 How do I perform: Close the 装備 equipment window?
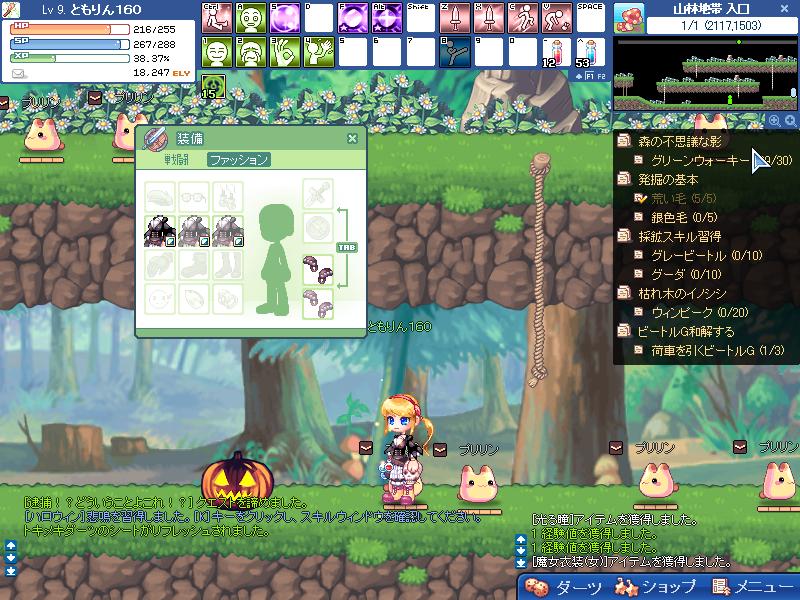click(352, 138)
